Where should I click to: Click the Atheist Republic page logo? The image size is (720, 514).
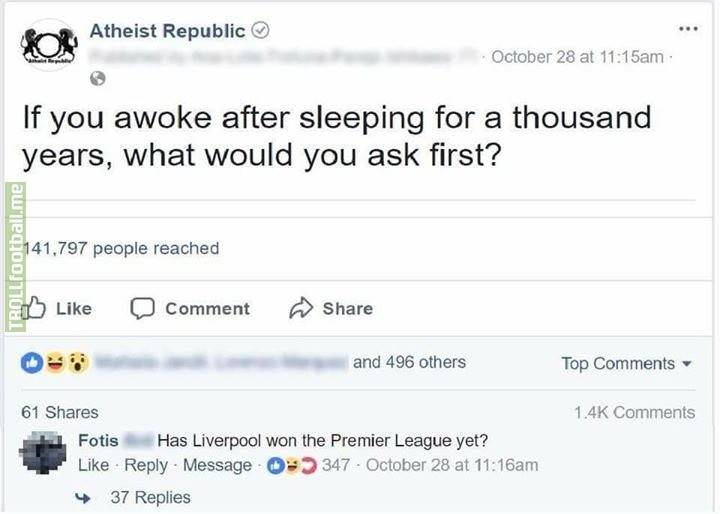click(x=48, y=45)
